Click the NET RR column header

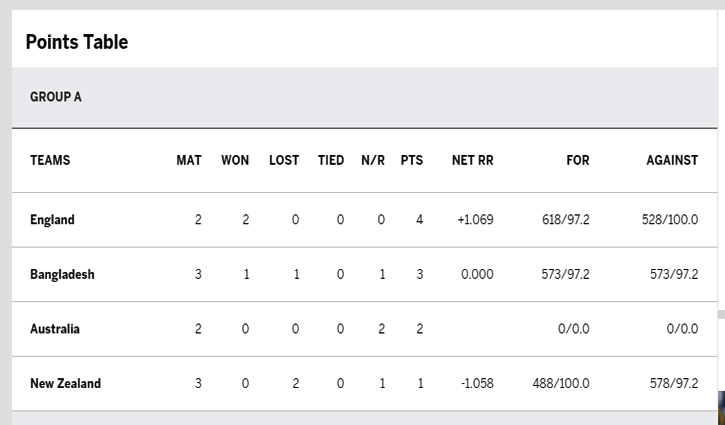[473, 160]
